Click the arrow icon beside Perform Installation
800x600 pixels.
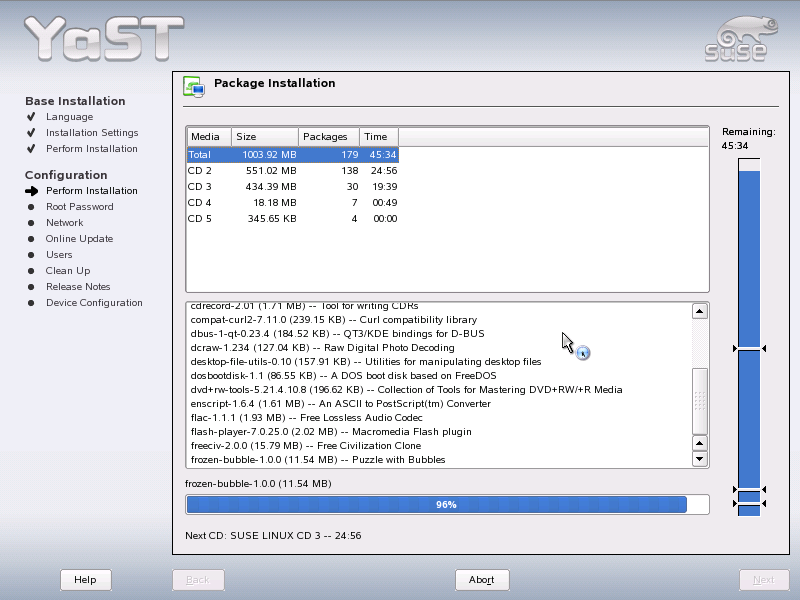click(x=32, y=191)
